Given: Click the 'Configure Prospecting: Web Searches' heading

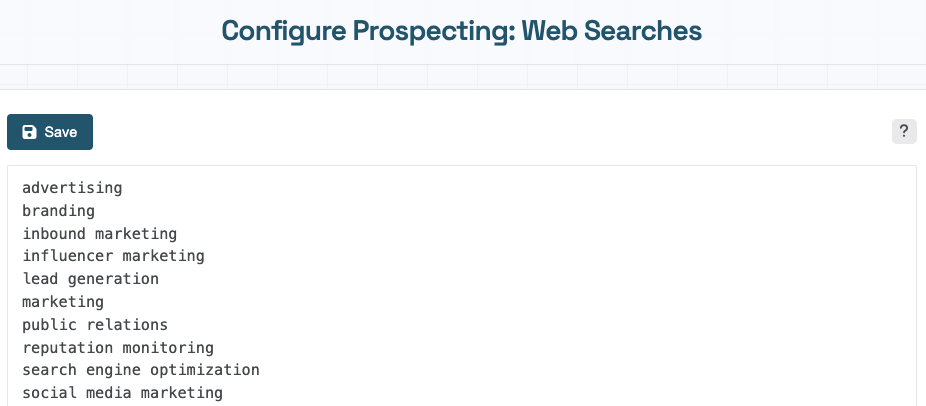Looking at the screenshot, I should point(462,31).
